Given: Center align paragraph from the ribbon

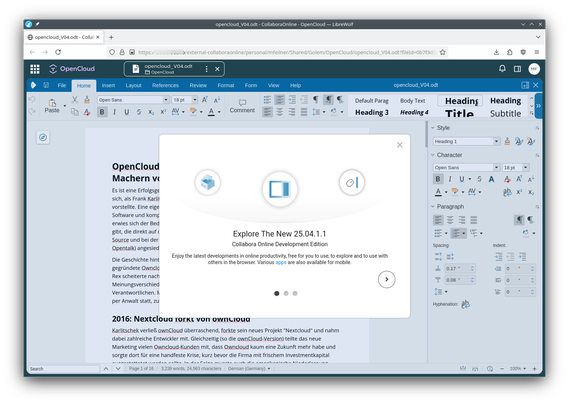Looking at the screenshot, I should click(x=279, y=112).
